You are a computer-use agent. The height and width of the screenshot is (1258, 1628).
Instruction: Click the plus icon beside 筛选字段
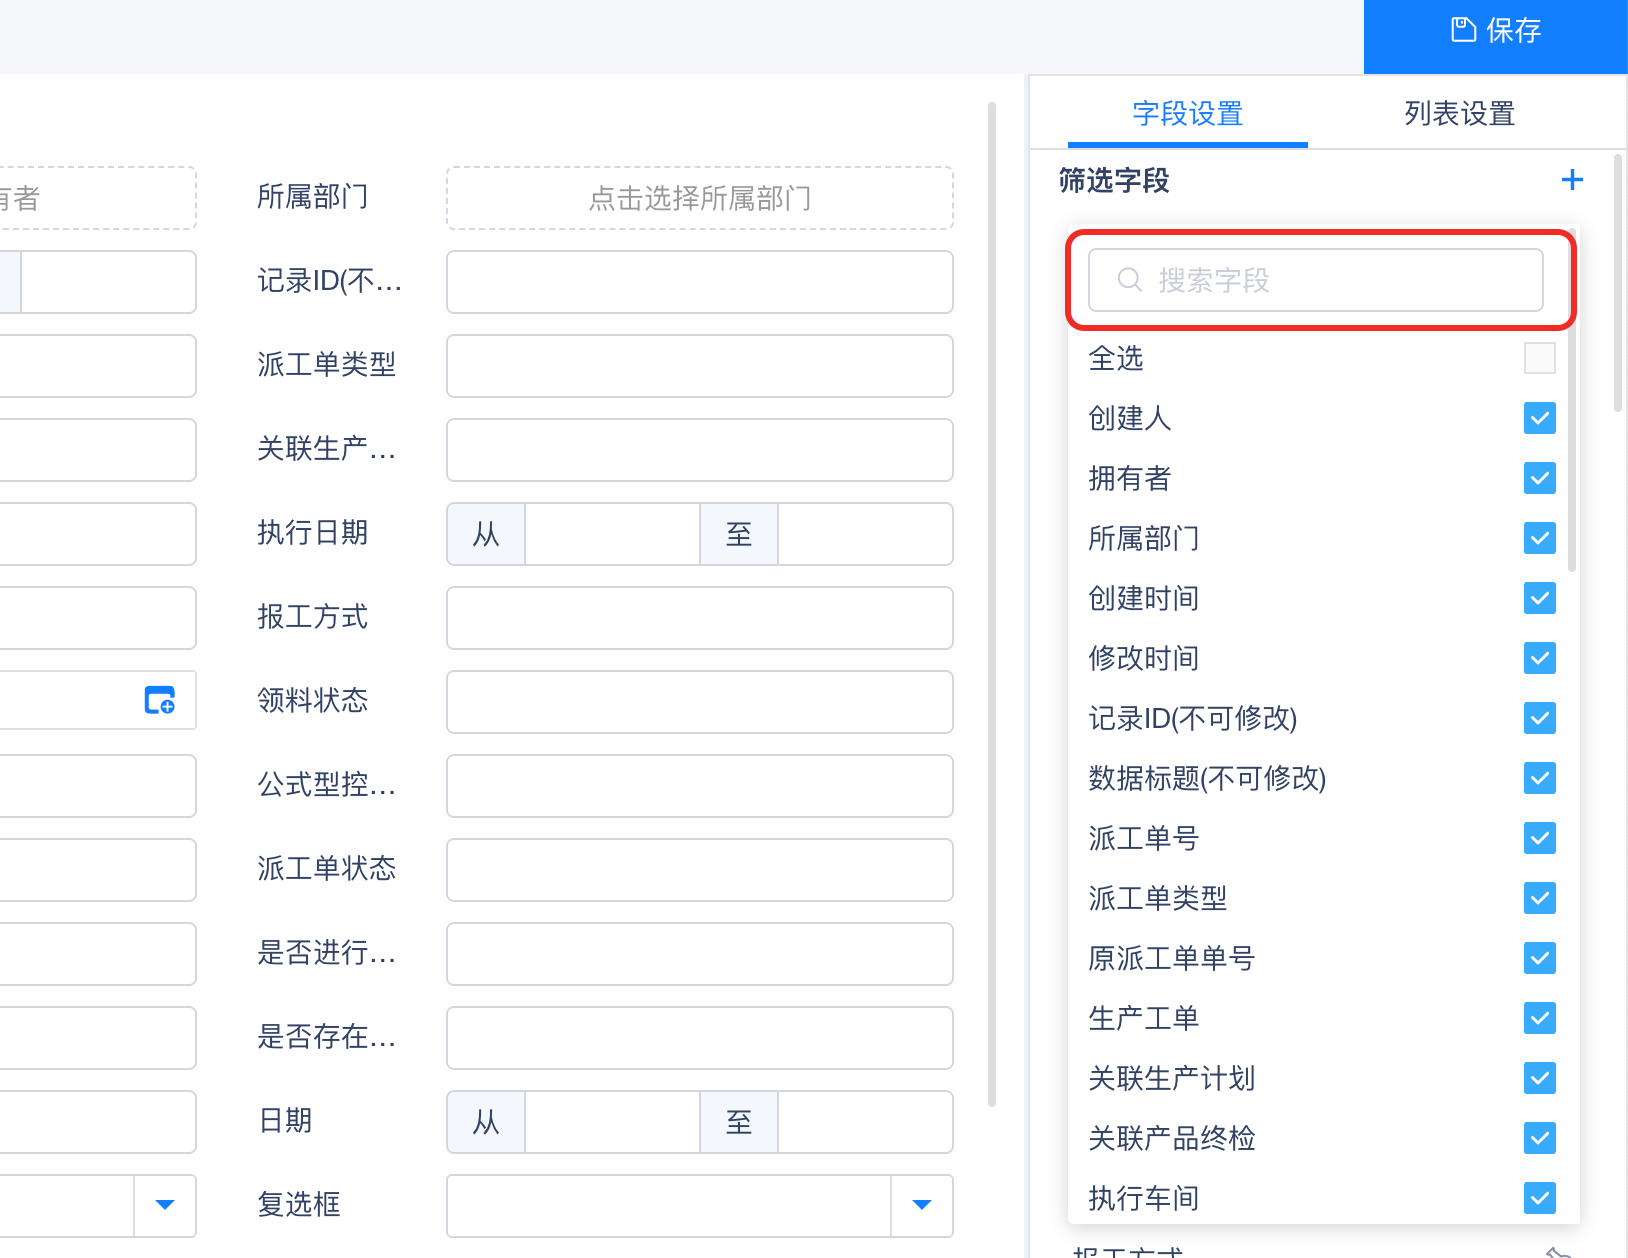point(1572,180)
